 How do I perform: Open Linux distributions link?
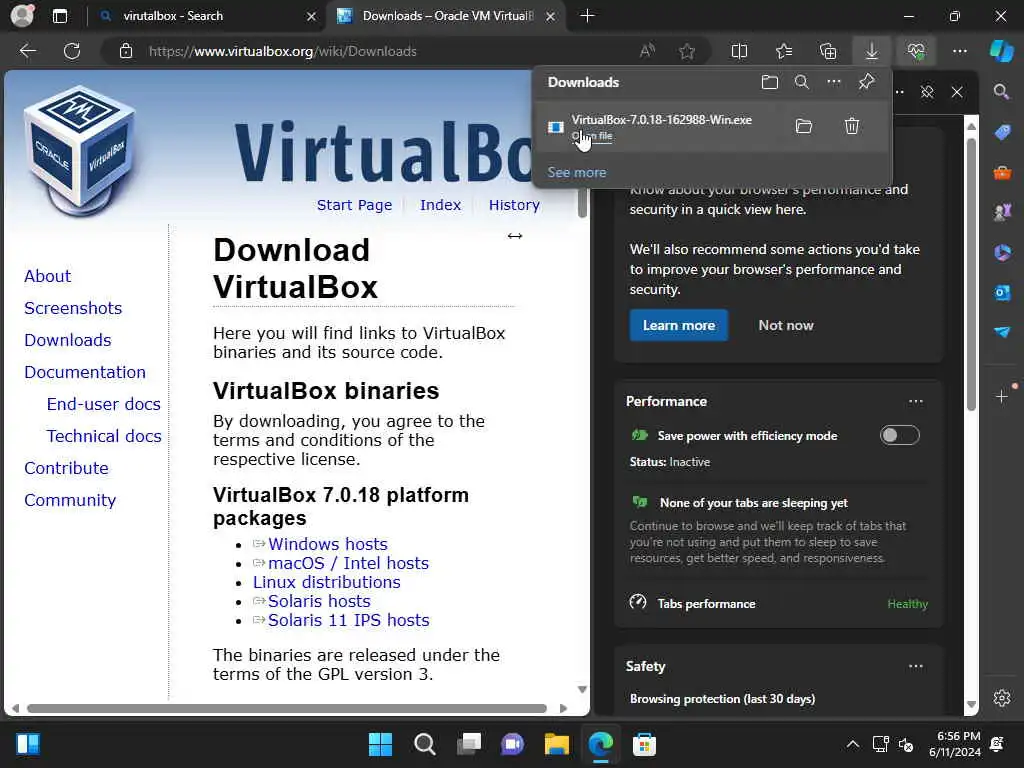click(327, 582)
